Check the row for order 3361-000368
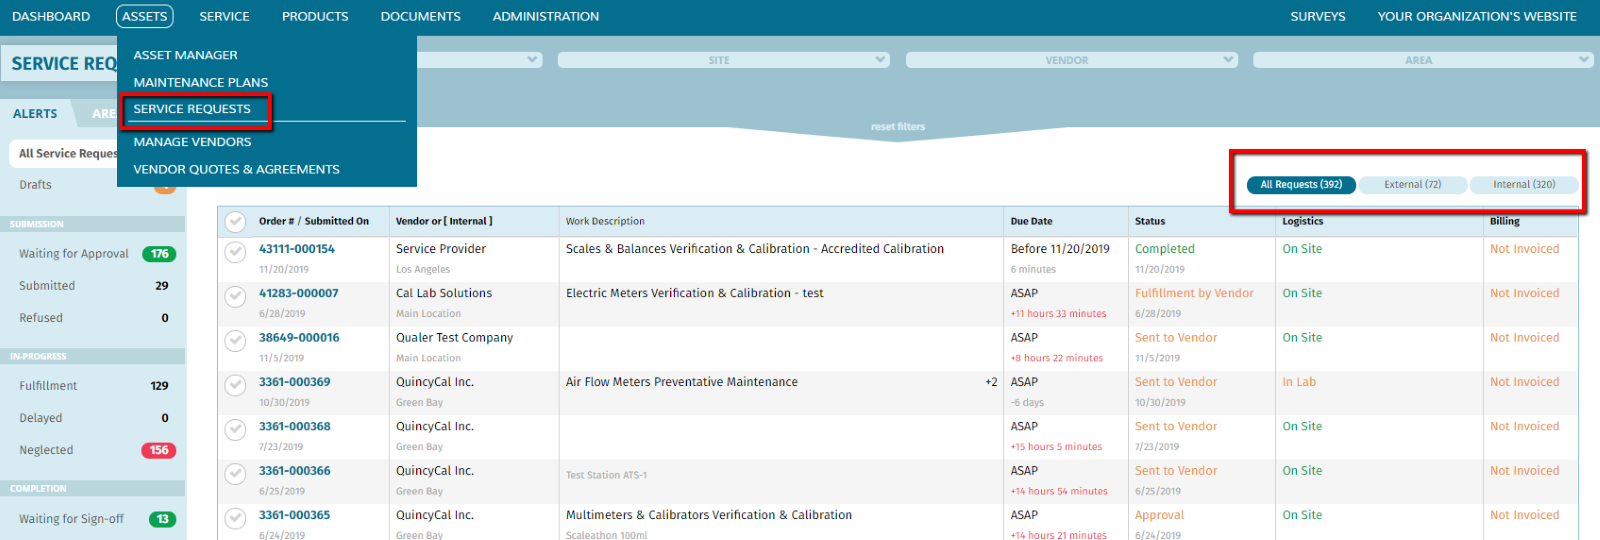 [x=235, y=429]
